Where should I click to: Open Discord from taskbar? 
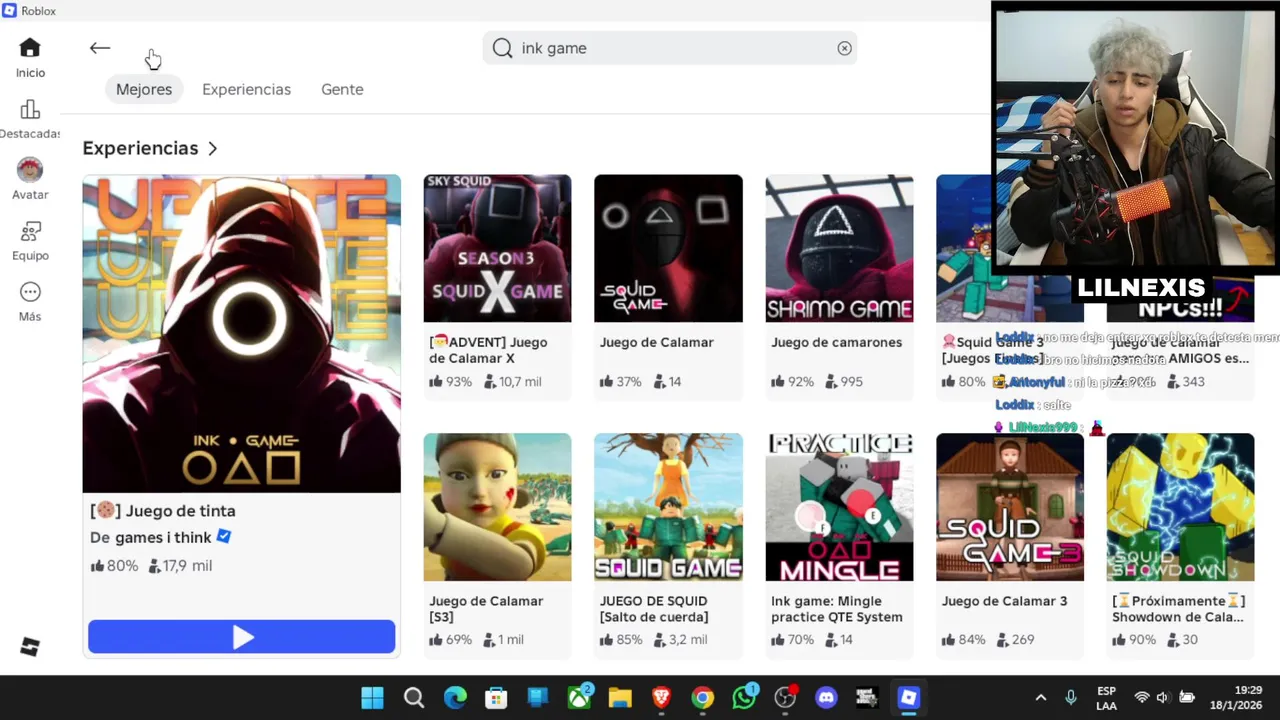pos(826,697)
